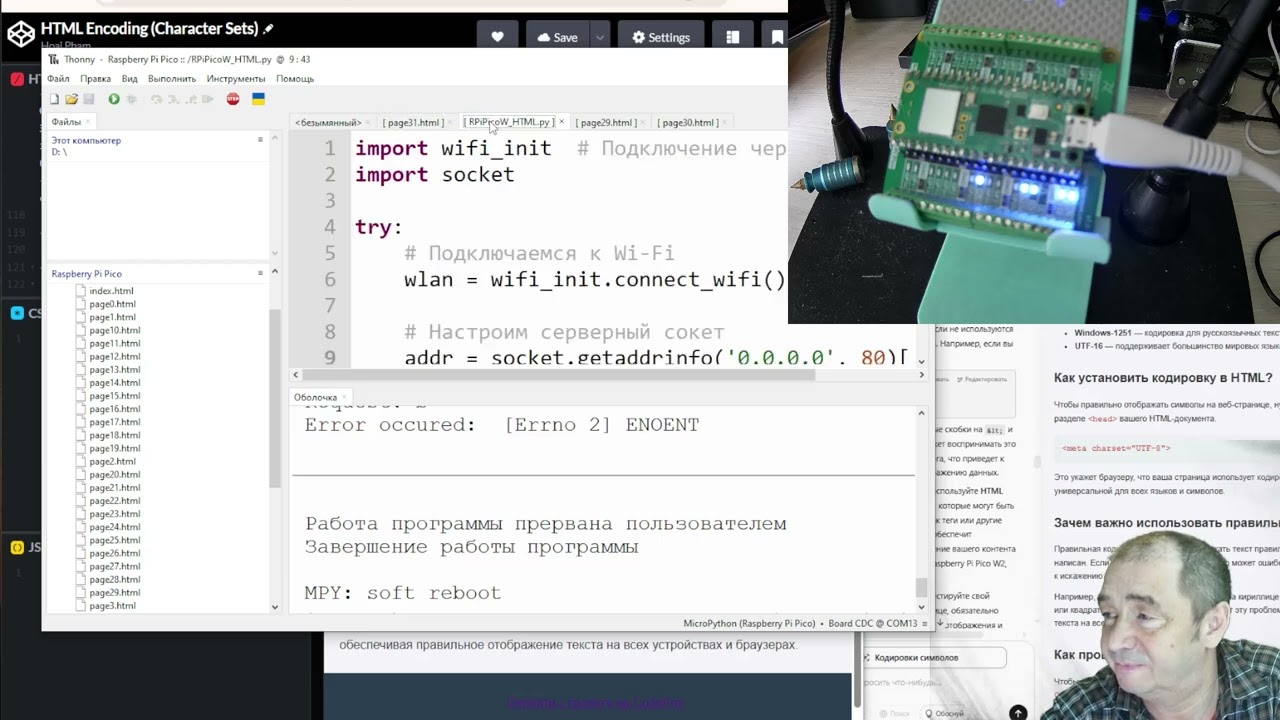Image resolution: width=1280 pixels, height=720 pixels.
Task: Click shell scrollbar down arrow
Action: (921, 606)
